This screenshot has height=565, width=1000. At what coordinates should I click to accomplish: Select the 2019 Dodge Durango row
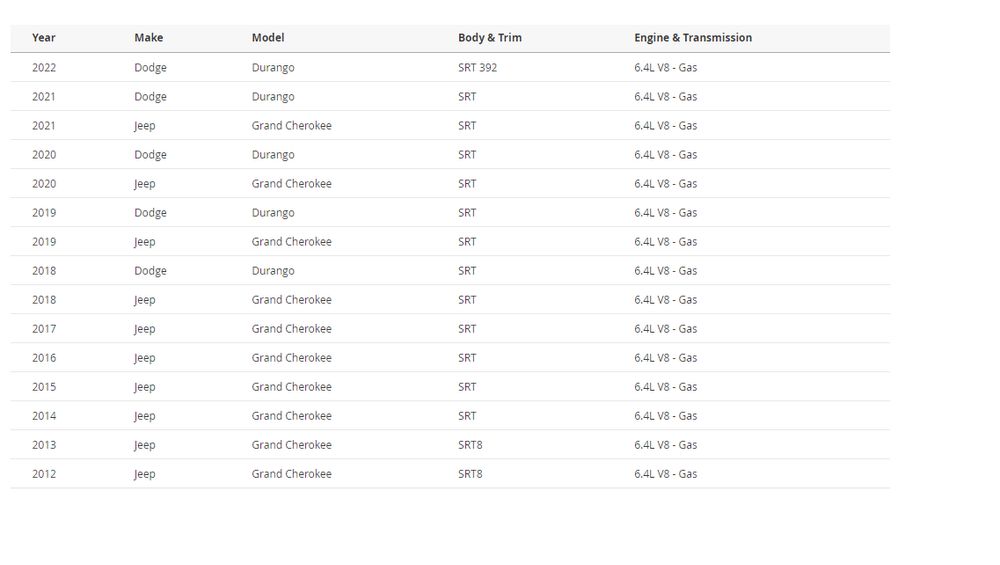pos(450,213)
